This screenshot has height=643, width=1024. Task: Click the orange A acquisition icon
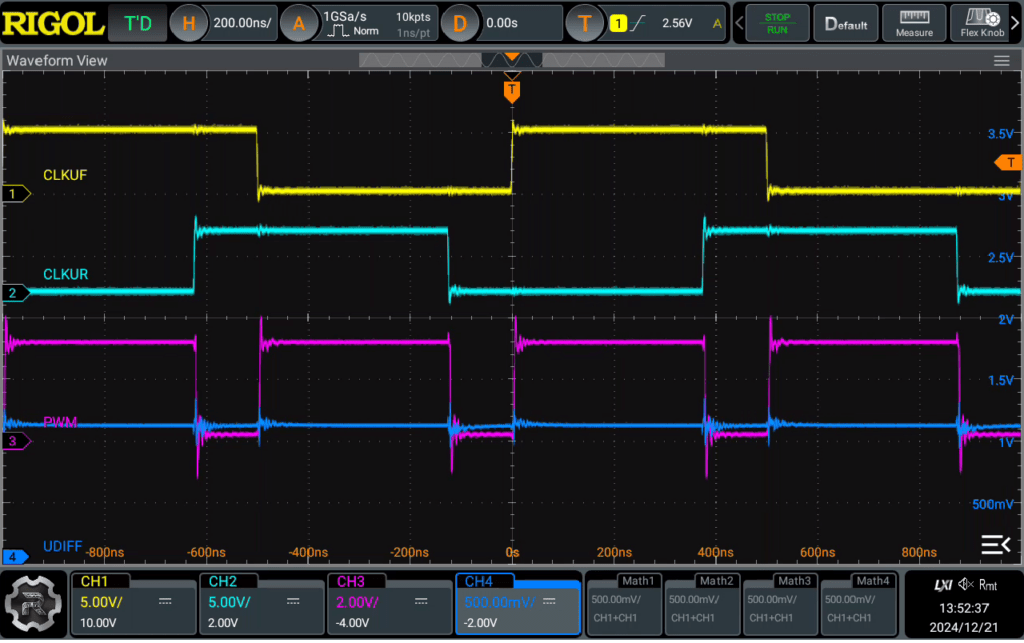[298, 24]
